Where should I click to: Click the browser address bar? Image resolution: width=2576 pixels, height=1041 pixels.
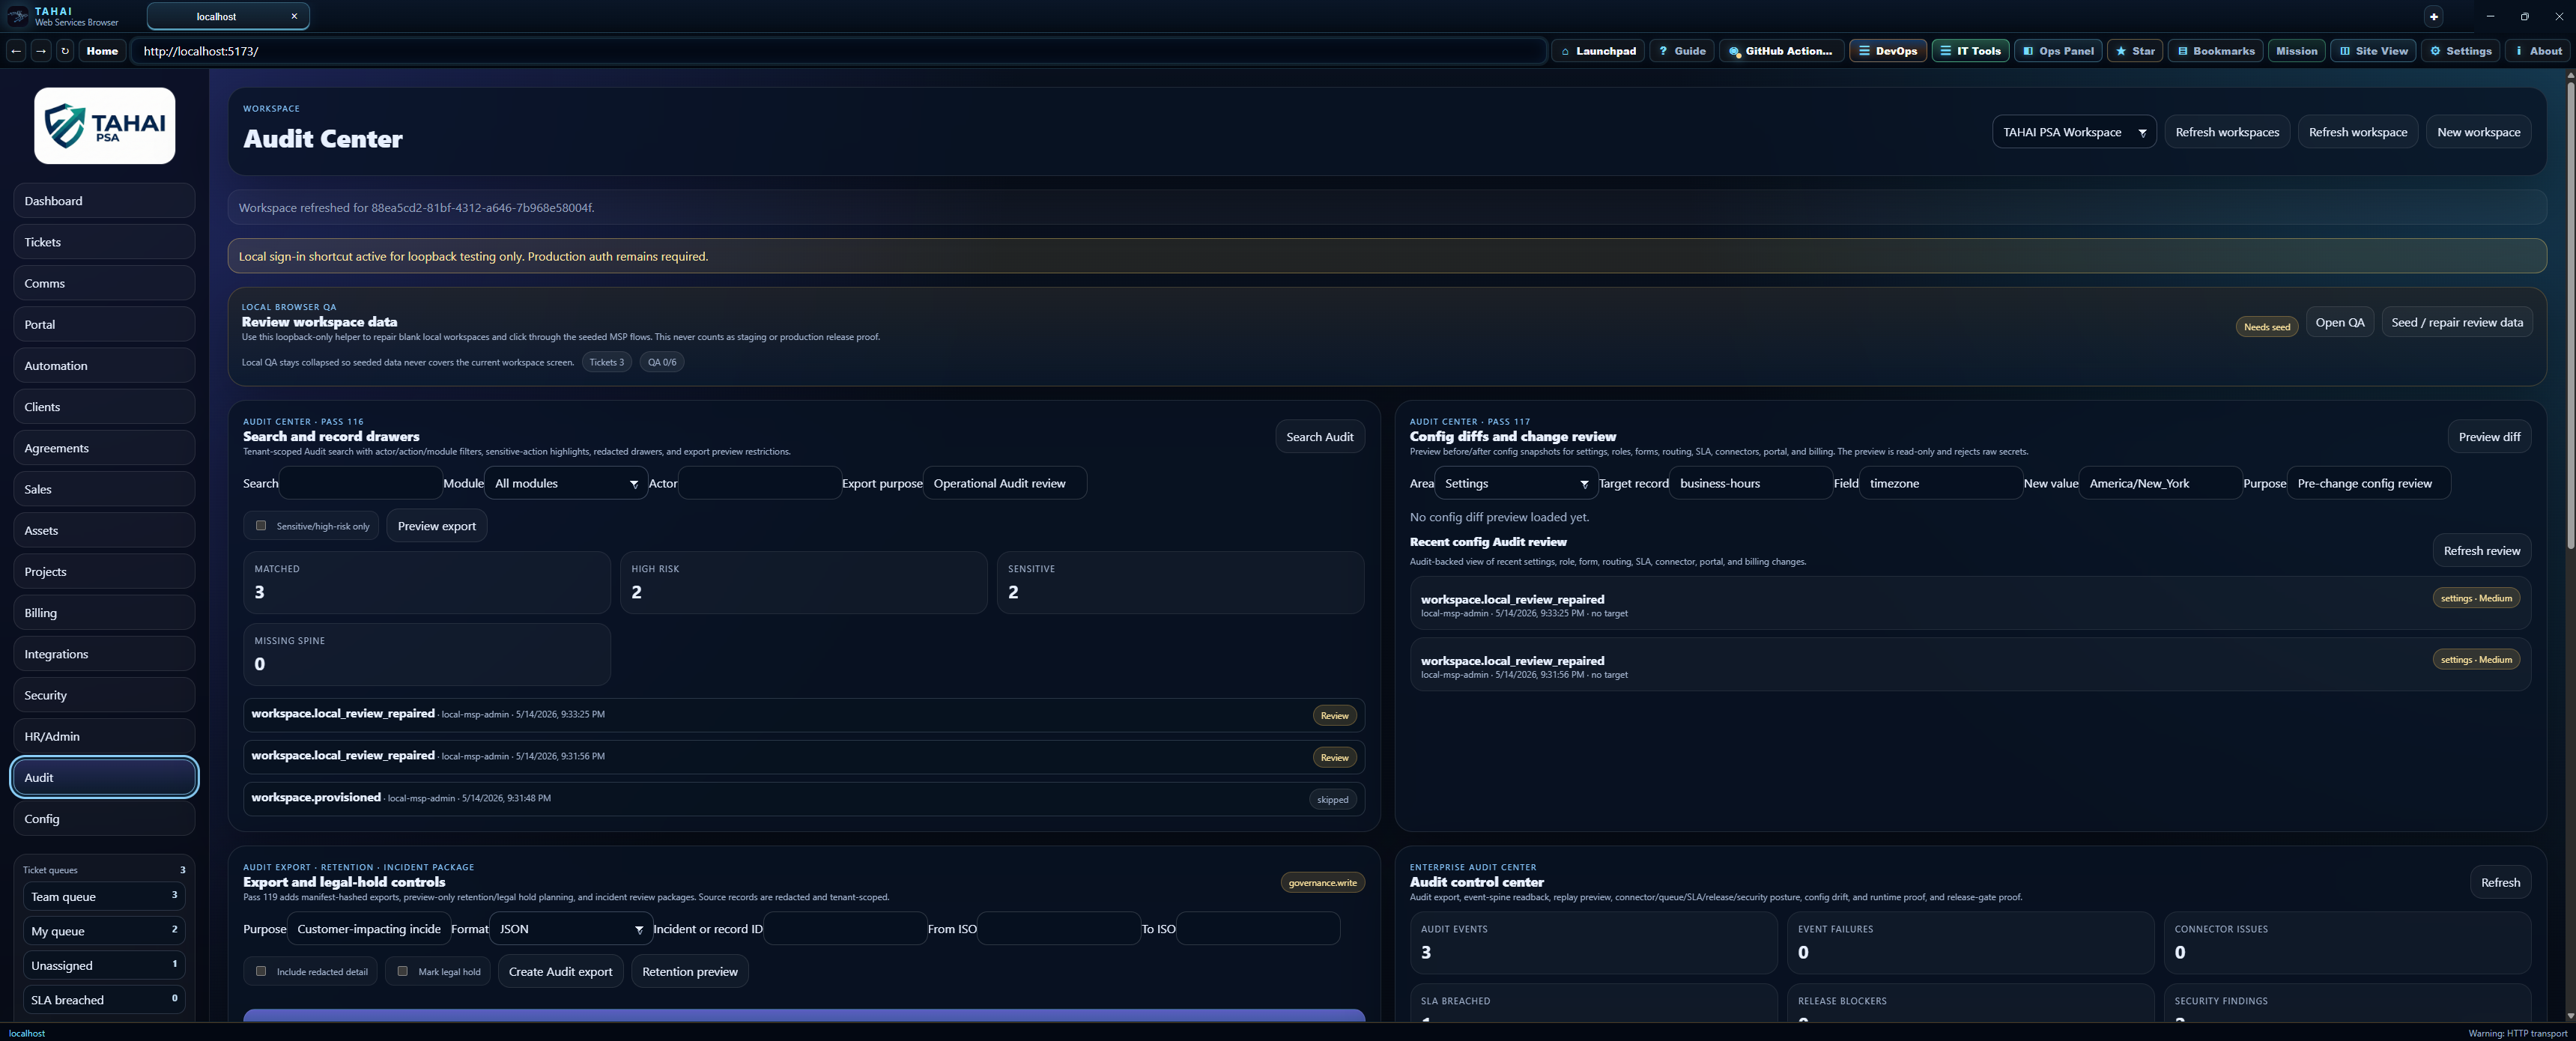(x=838, y=51)
